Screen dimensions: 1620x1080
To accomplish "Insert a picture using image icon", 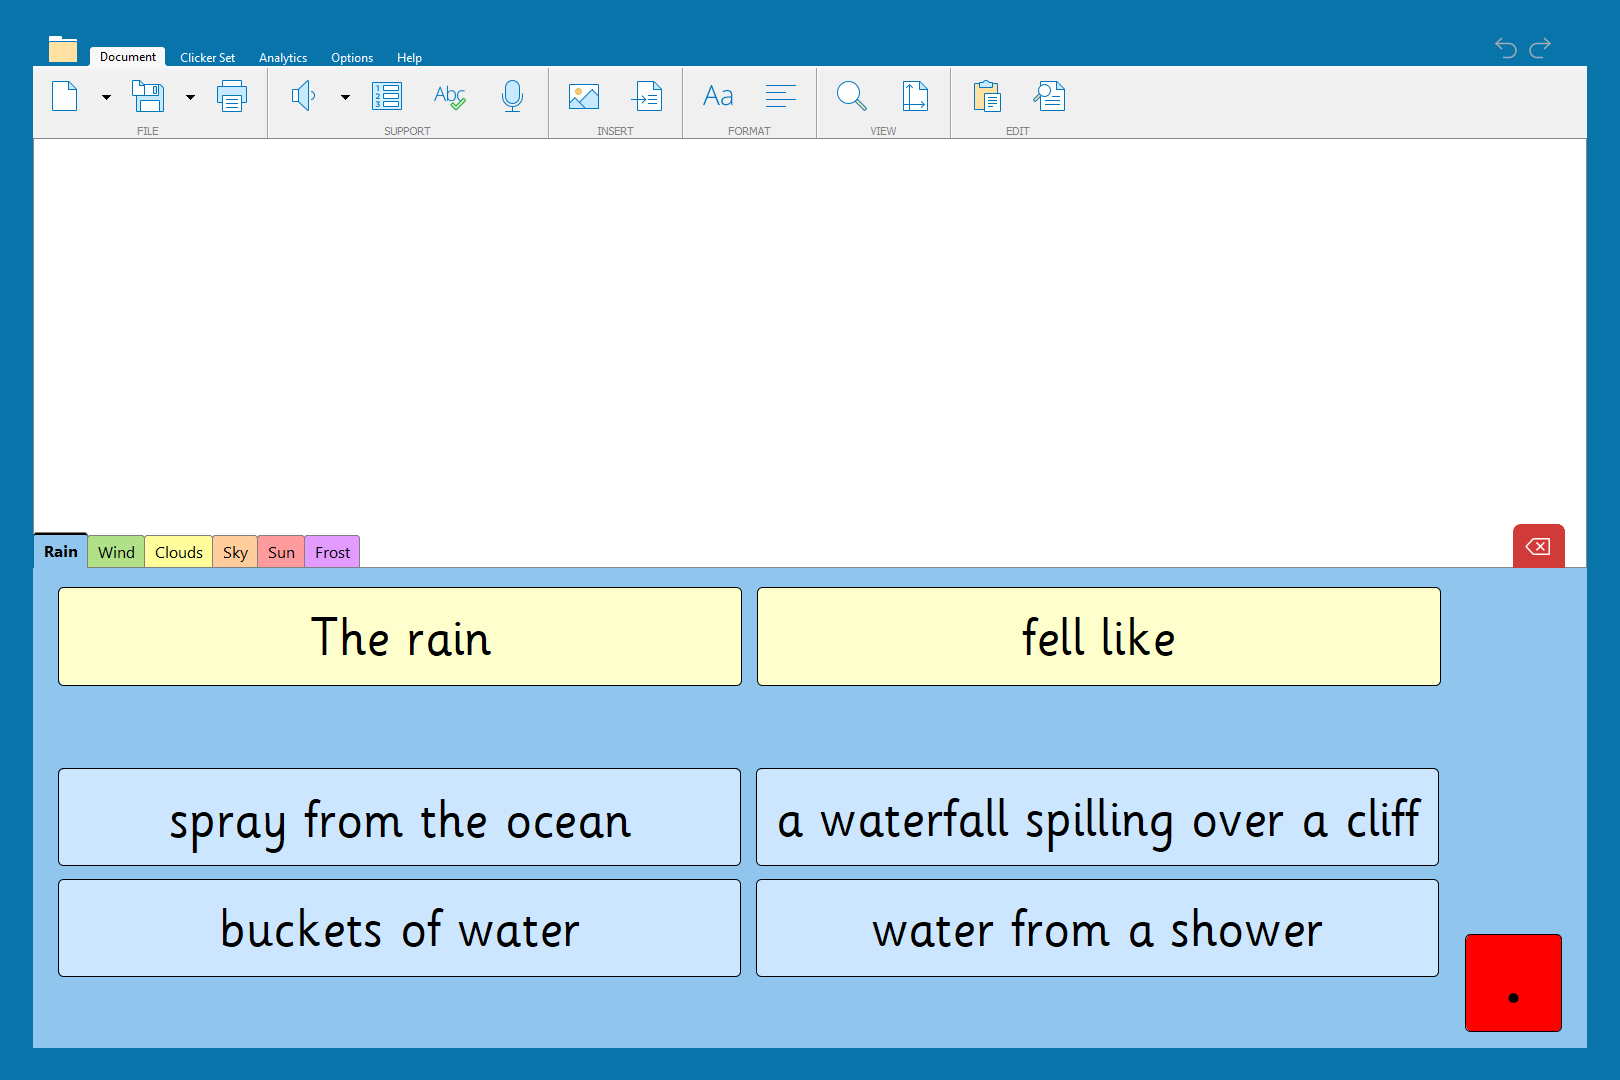I will (584, 97).
